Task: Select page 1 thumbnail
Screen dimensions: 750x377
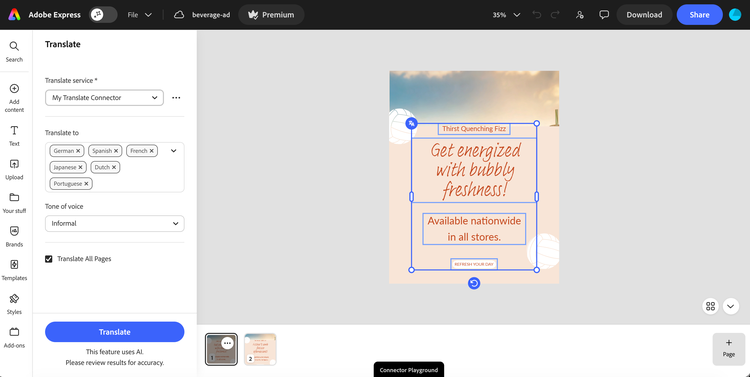Action: [x=221, y=350]
